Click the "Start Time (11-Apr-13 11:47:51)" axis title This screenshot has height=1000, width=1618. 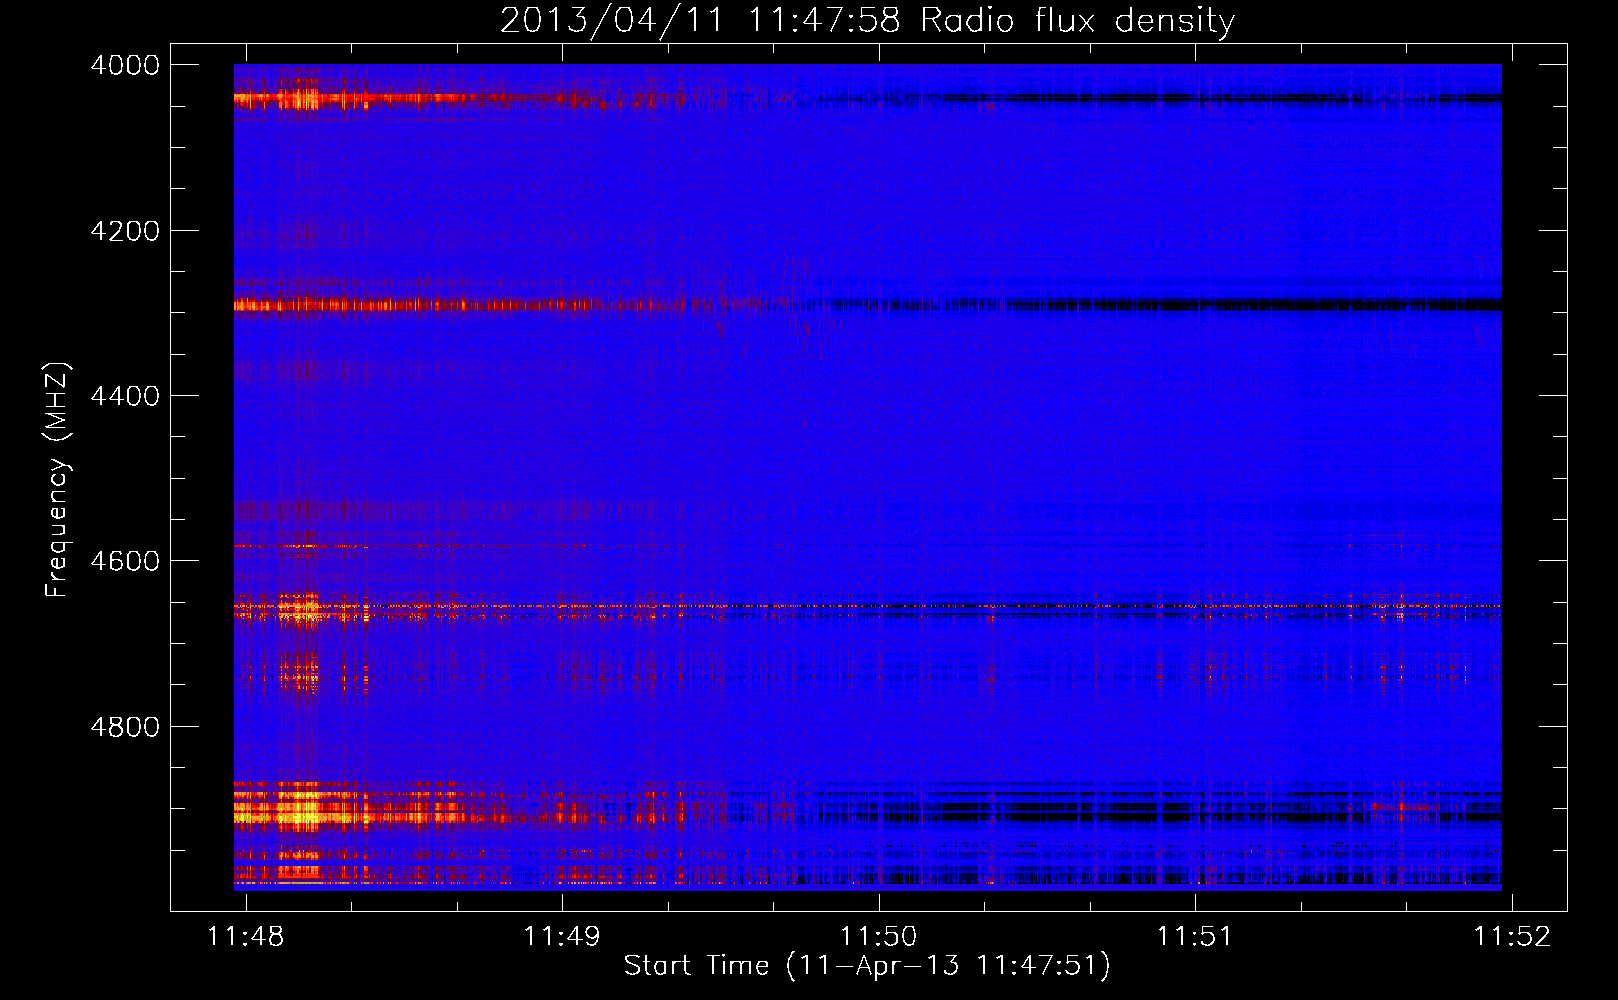pyautogui.click(x=867, y=966)
